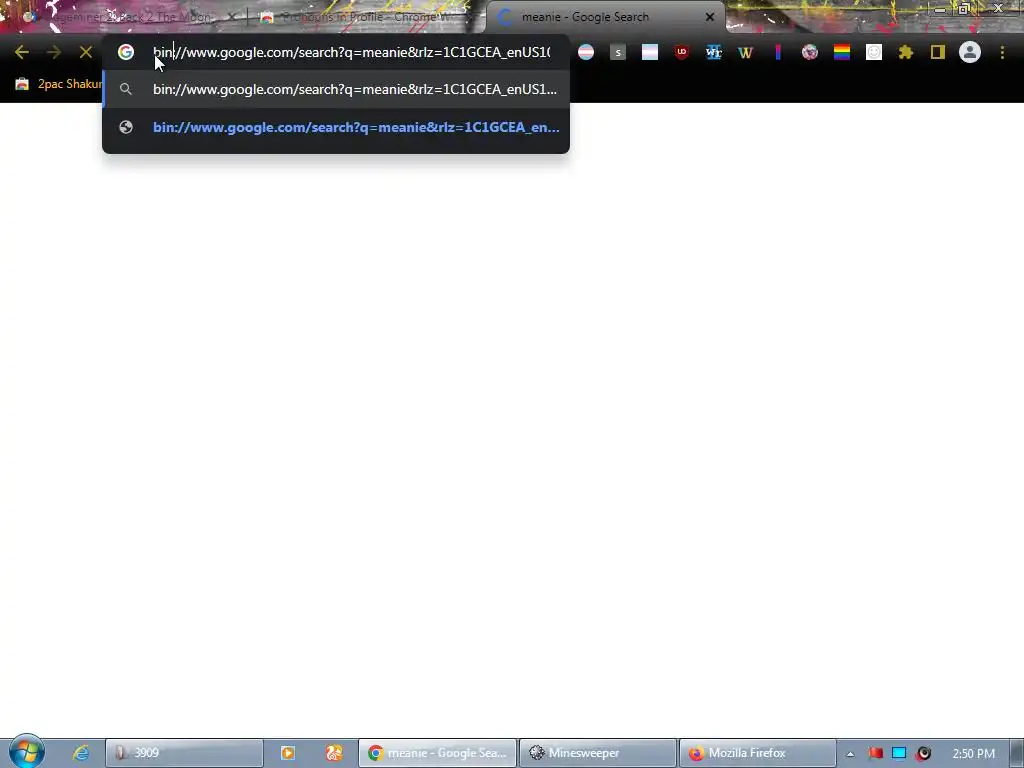Open the orange browser taskbar icon
The image size is (1024, 768).
point(334,753)
